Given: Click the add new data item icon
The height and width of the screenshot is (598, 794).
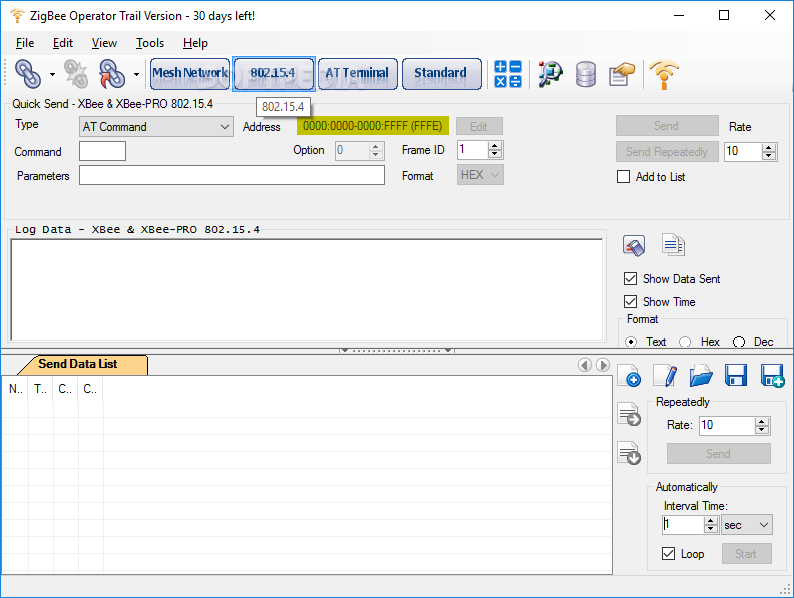Looking at the screenshot, I should pyautogui.click(x=629, y=376).
